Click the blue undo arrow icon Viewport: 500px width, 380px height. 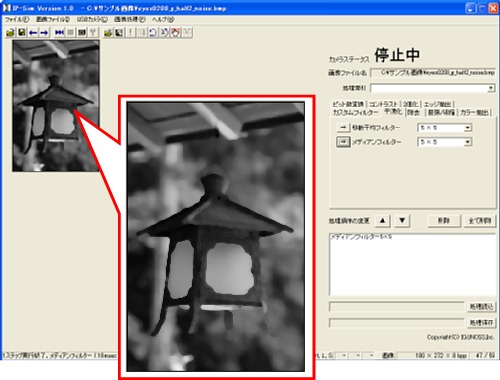pos(153,32)
